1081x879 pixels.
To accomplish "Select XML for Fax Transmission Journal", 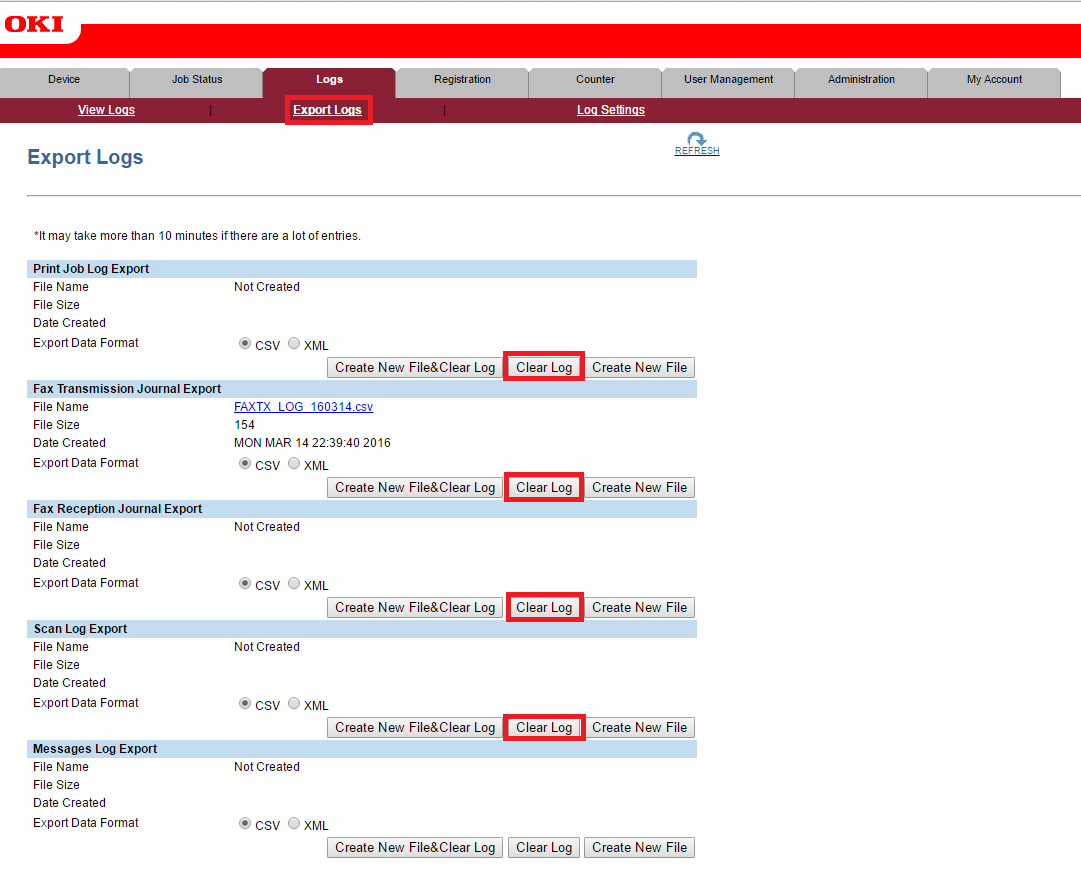I will point(294,463).
